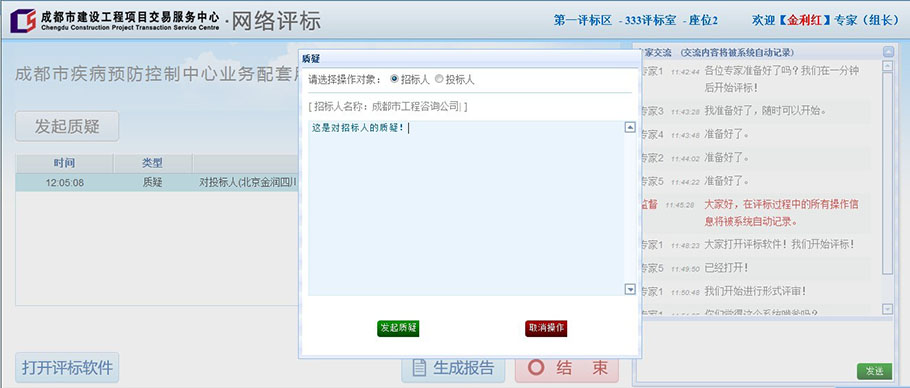Select the 招标人 radio button
Screen dimensions: 910x388
point(395,79)
